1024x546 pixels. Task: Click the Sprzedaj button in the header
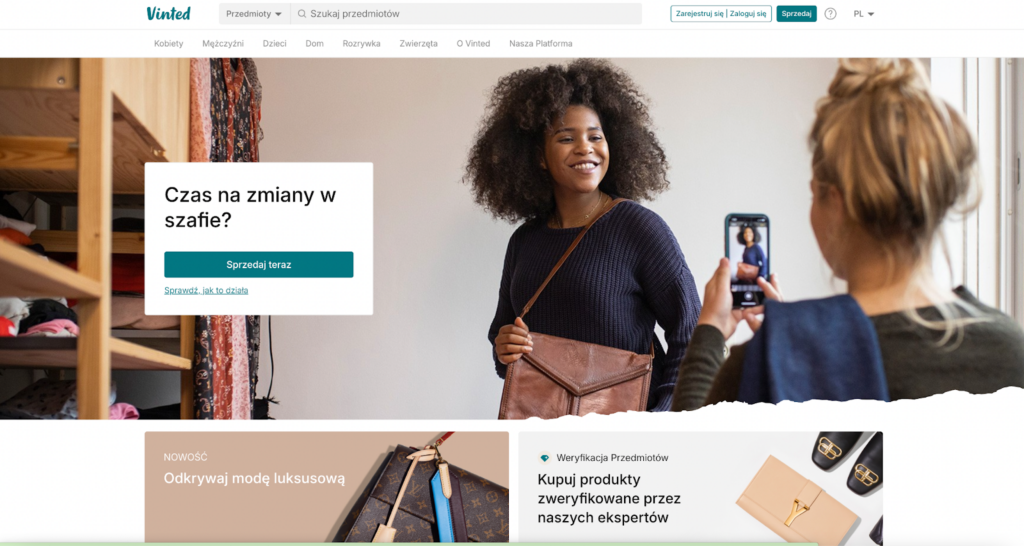(796, 14)
